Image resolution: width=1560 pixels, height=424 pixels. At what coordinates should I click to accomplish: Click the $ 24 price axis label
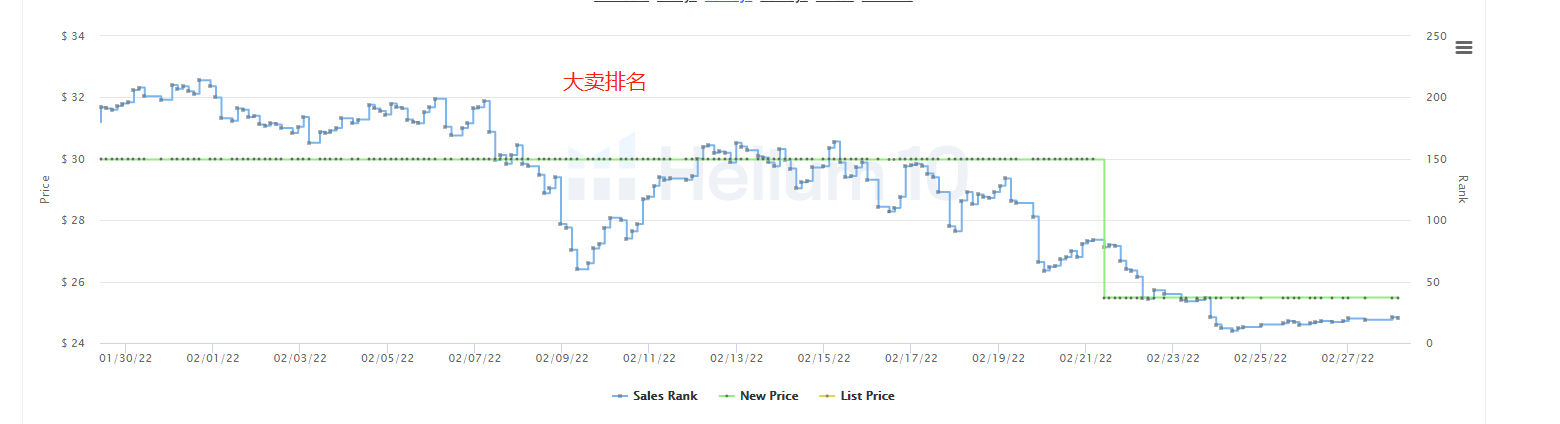(x=73, y=344)
